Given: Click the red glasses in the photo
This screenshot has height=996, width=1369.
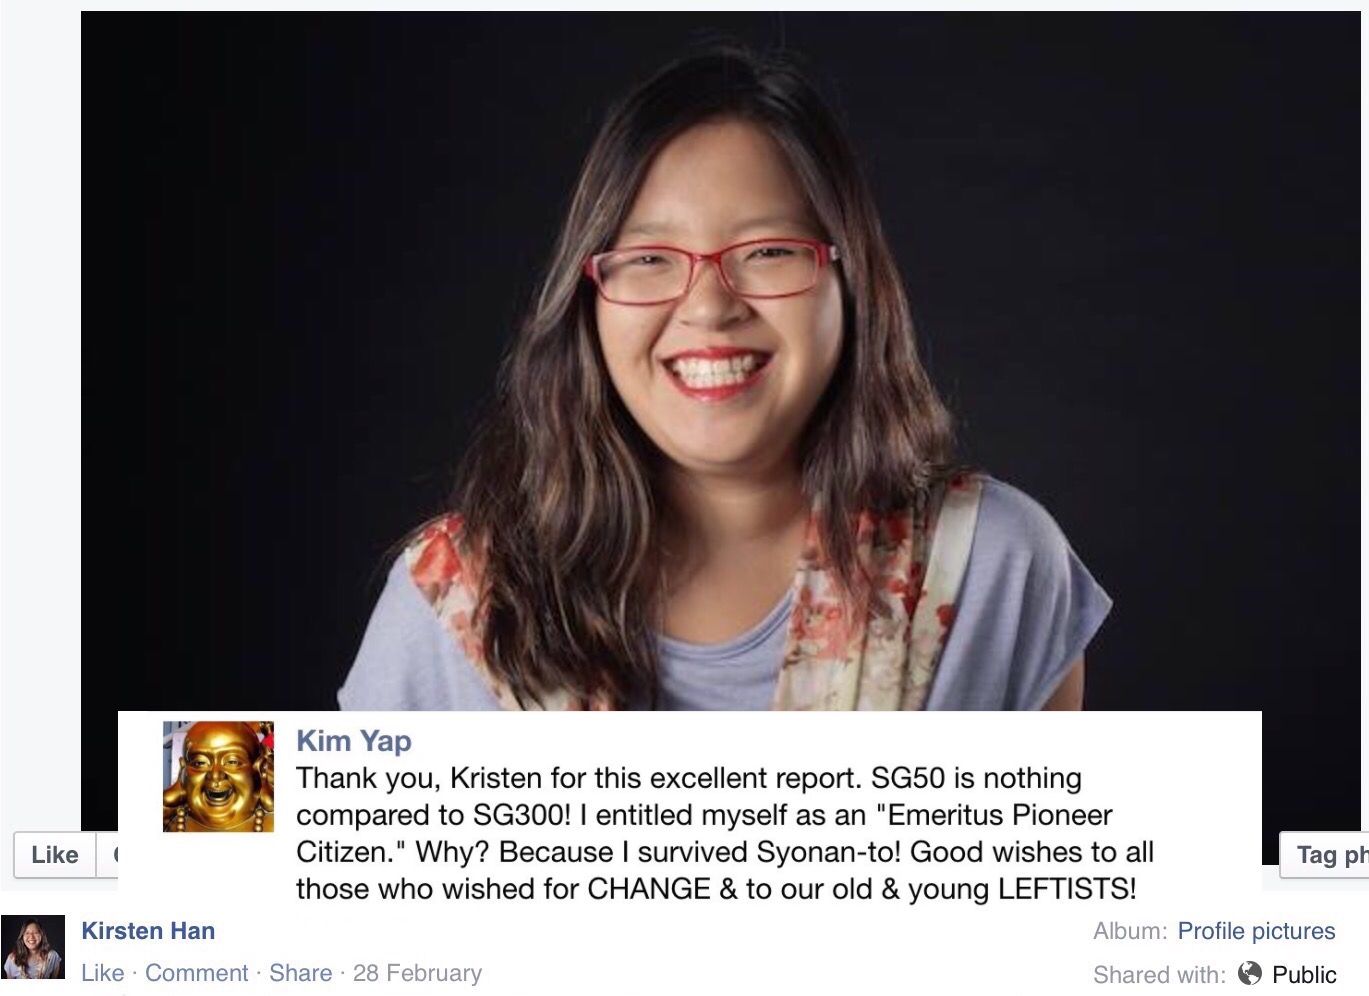Looking at the screenshot, I should point(712,270).
